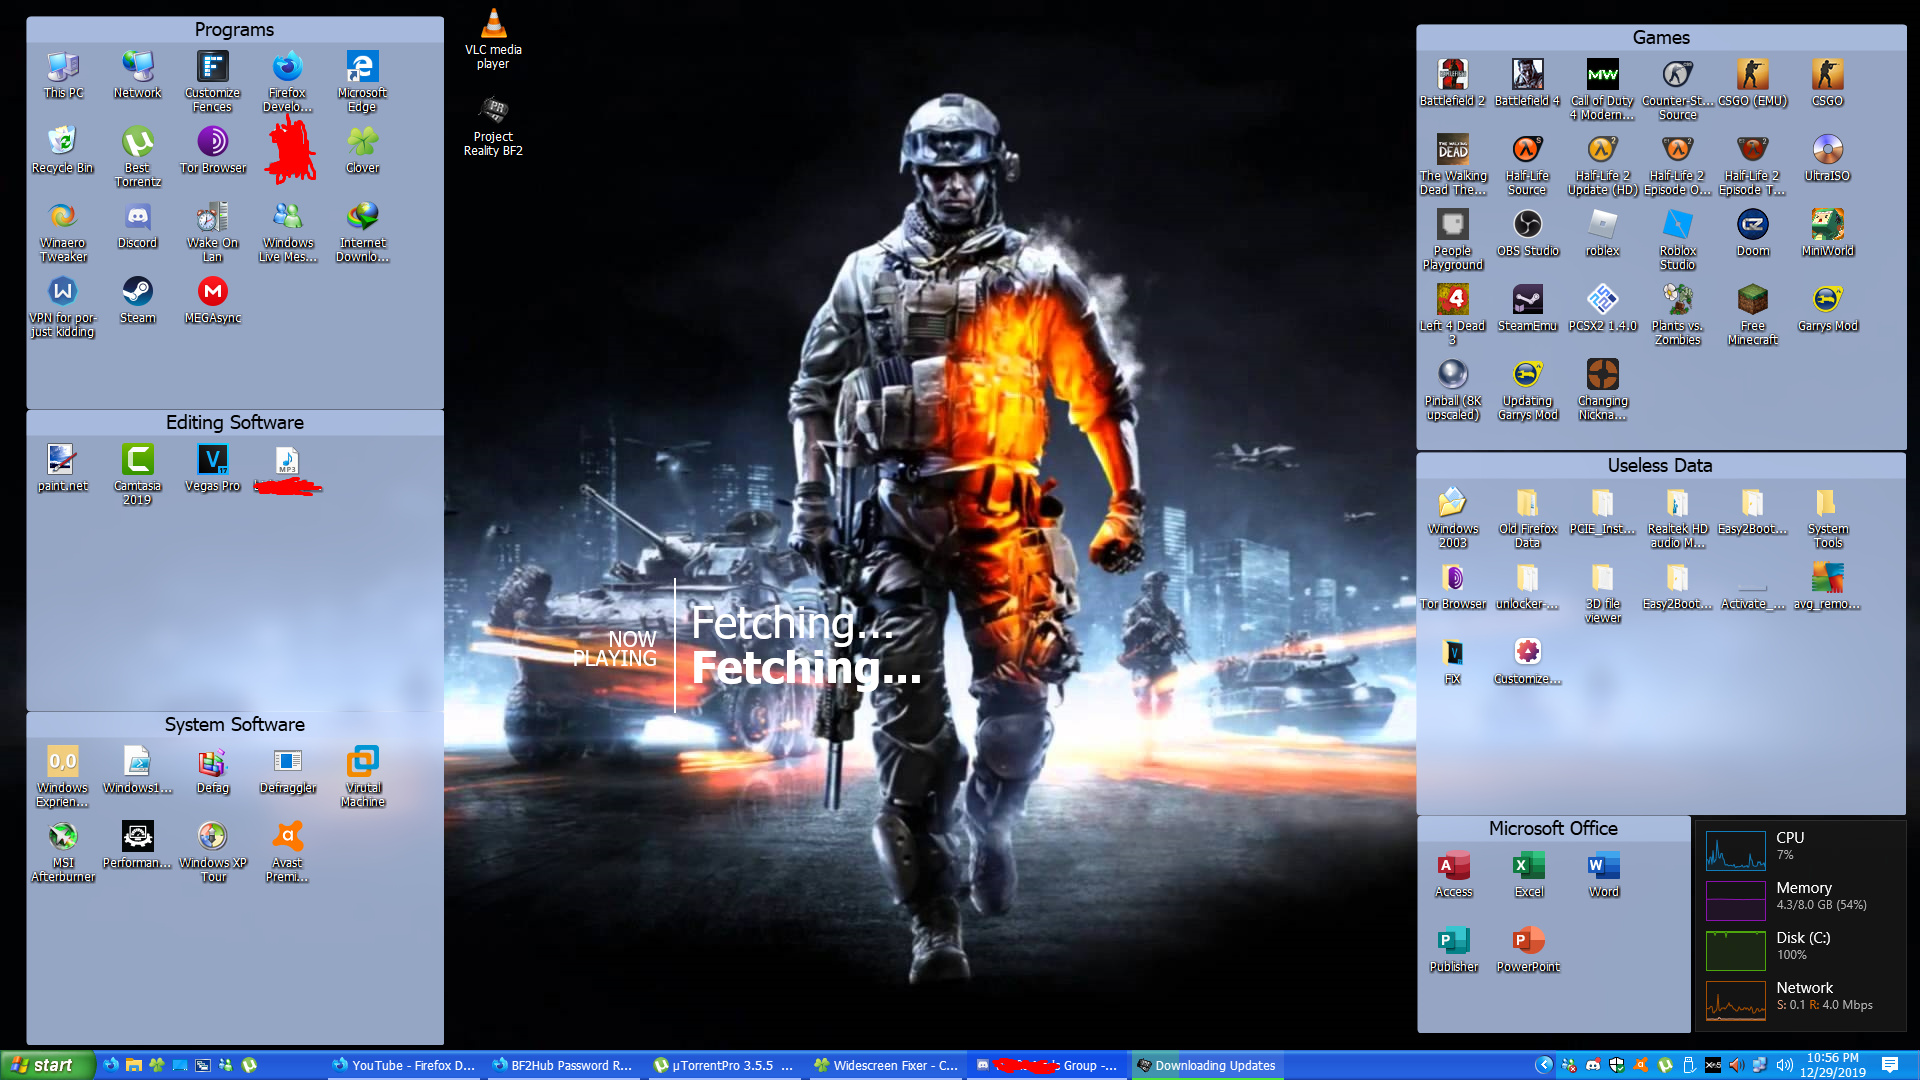Image resolution: width=1920 pixels, height=1080 pixels.
Task: Launch Excel from Microsoft Office fence
Action: coord(1529,874)
